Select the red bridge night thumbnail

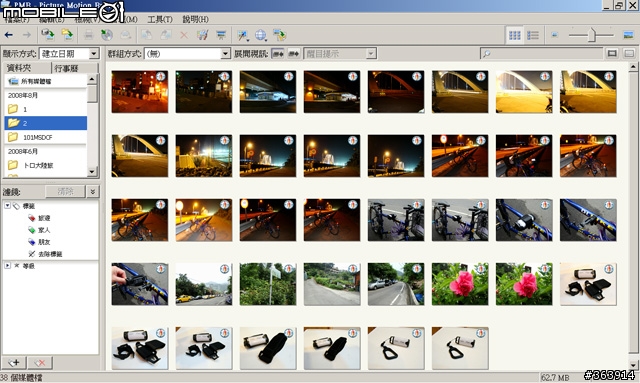coord(396,92)
